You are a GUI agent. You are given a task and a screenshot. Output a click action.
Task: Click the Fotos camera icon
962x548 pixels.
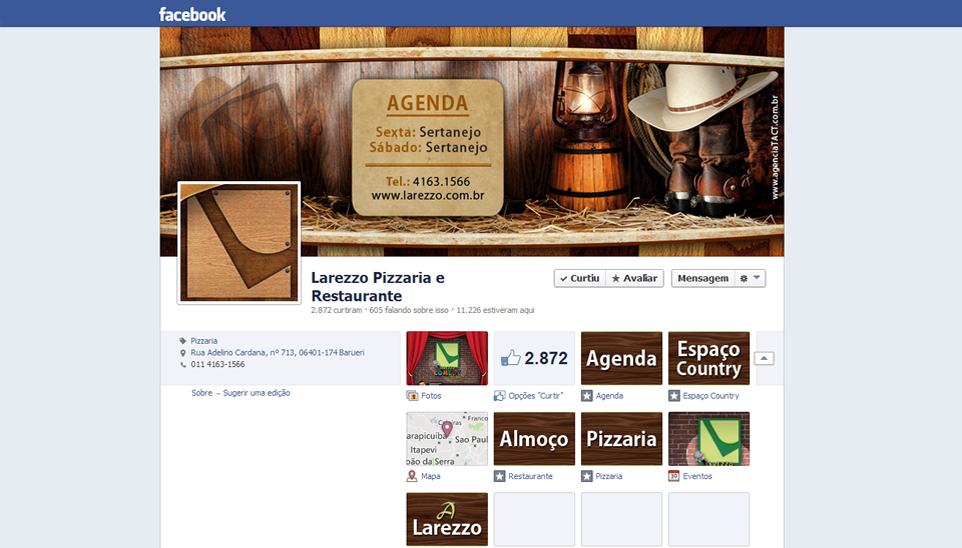tap(412, 396)
